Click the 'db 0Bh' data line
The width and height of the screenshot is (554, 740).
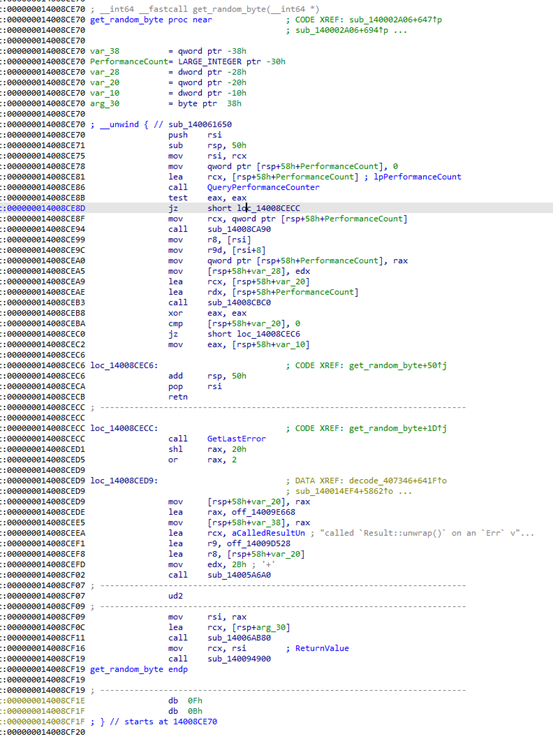tap(185, 711)
